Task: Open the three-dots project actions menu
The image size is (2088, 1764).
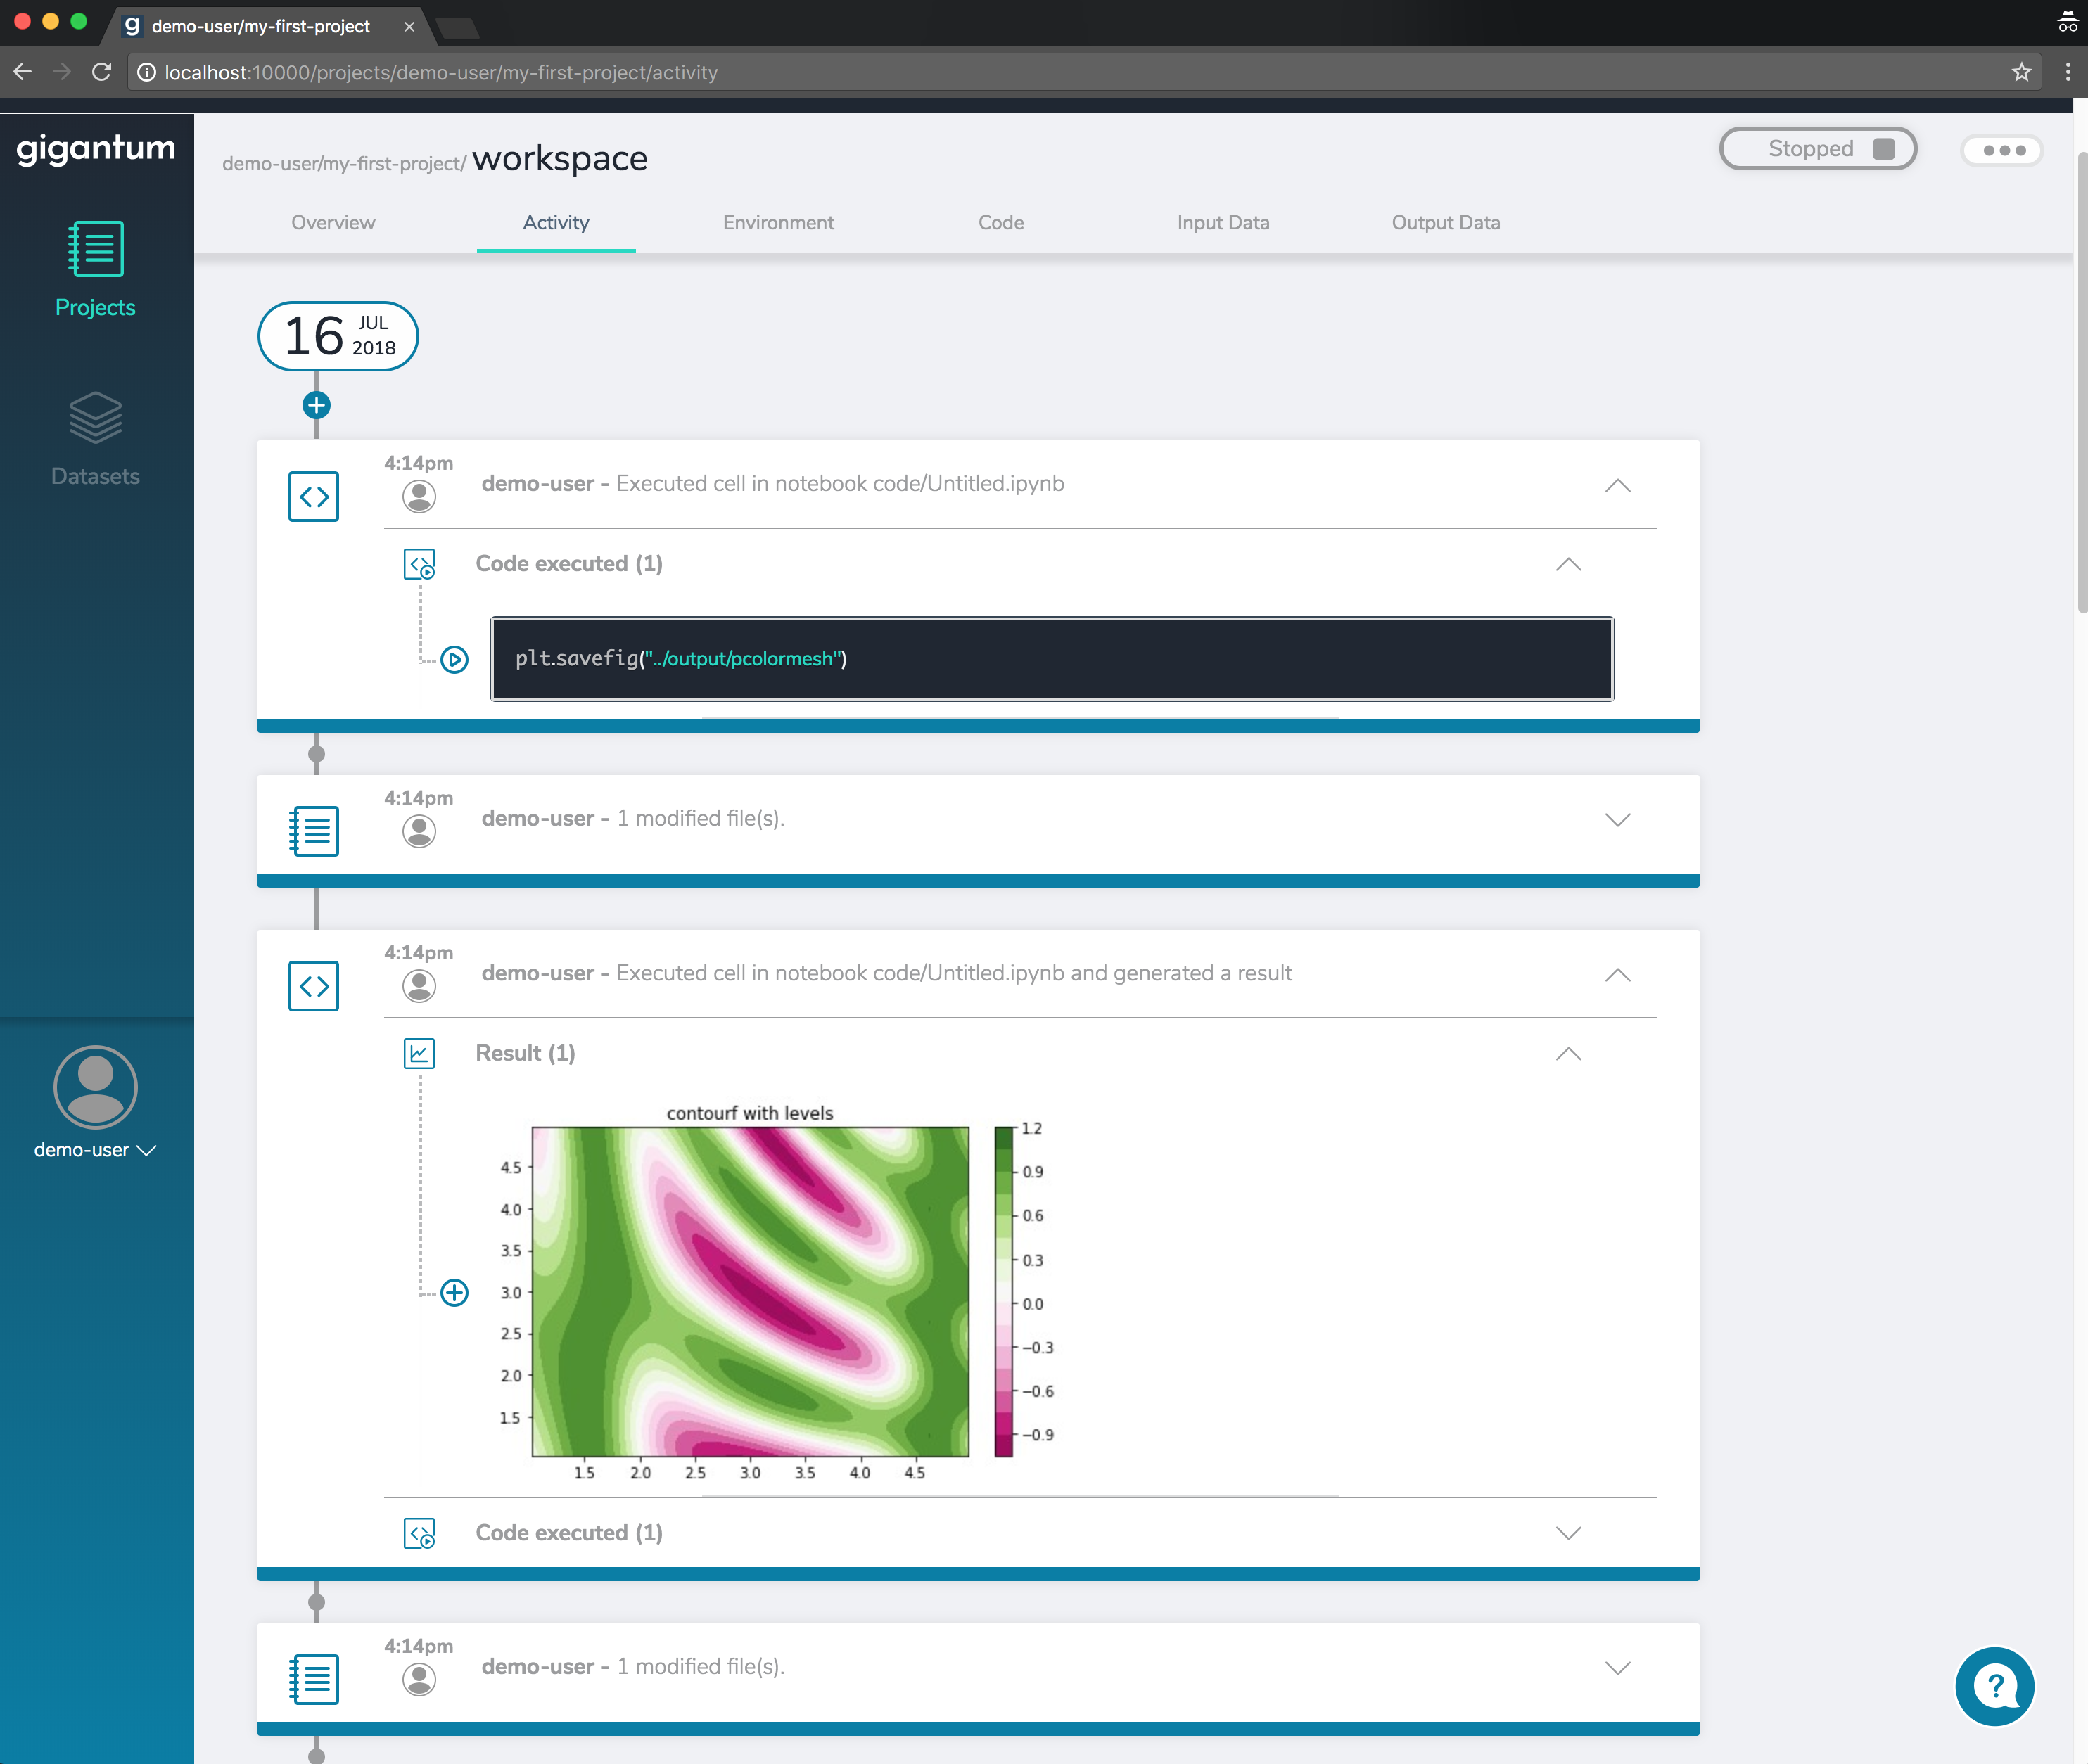Action: tap(2003, 150)
